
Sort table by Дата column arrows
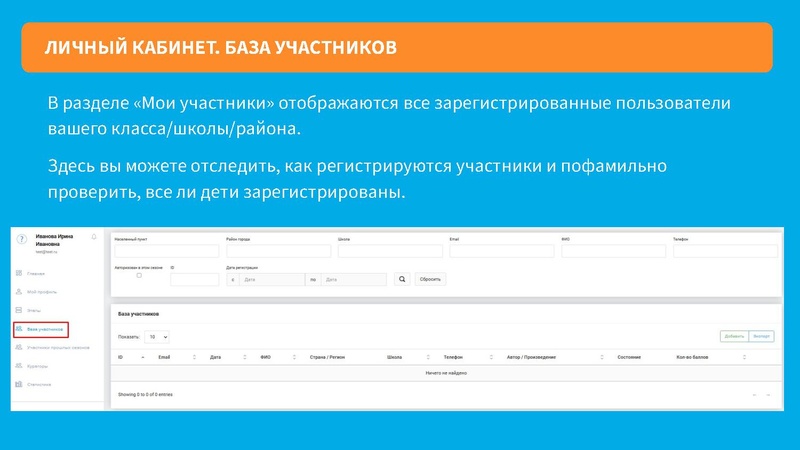click(245, 357)
